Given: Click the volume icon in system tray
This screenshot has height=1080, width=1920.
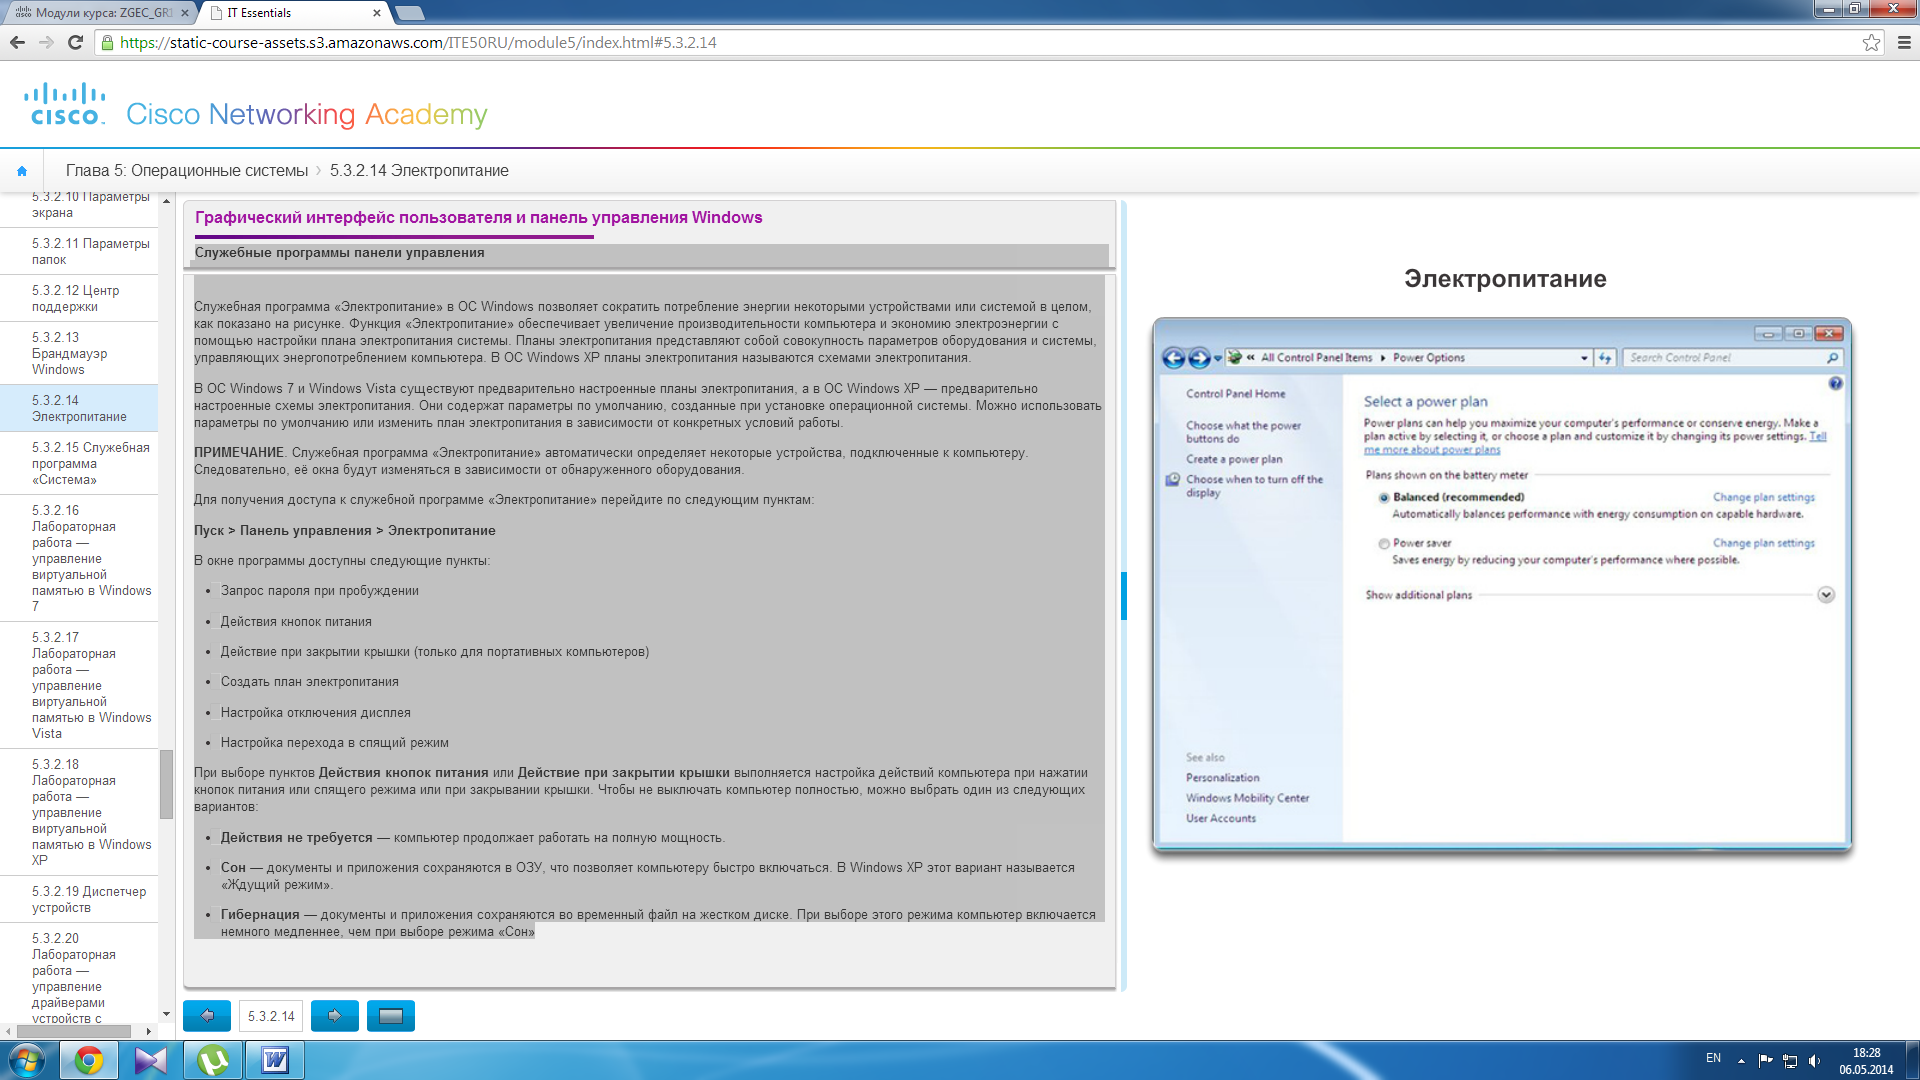Looking at the screenshot, I should point(1815,1061).
